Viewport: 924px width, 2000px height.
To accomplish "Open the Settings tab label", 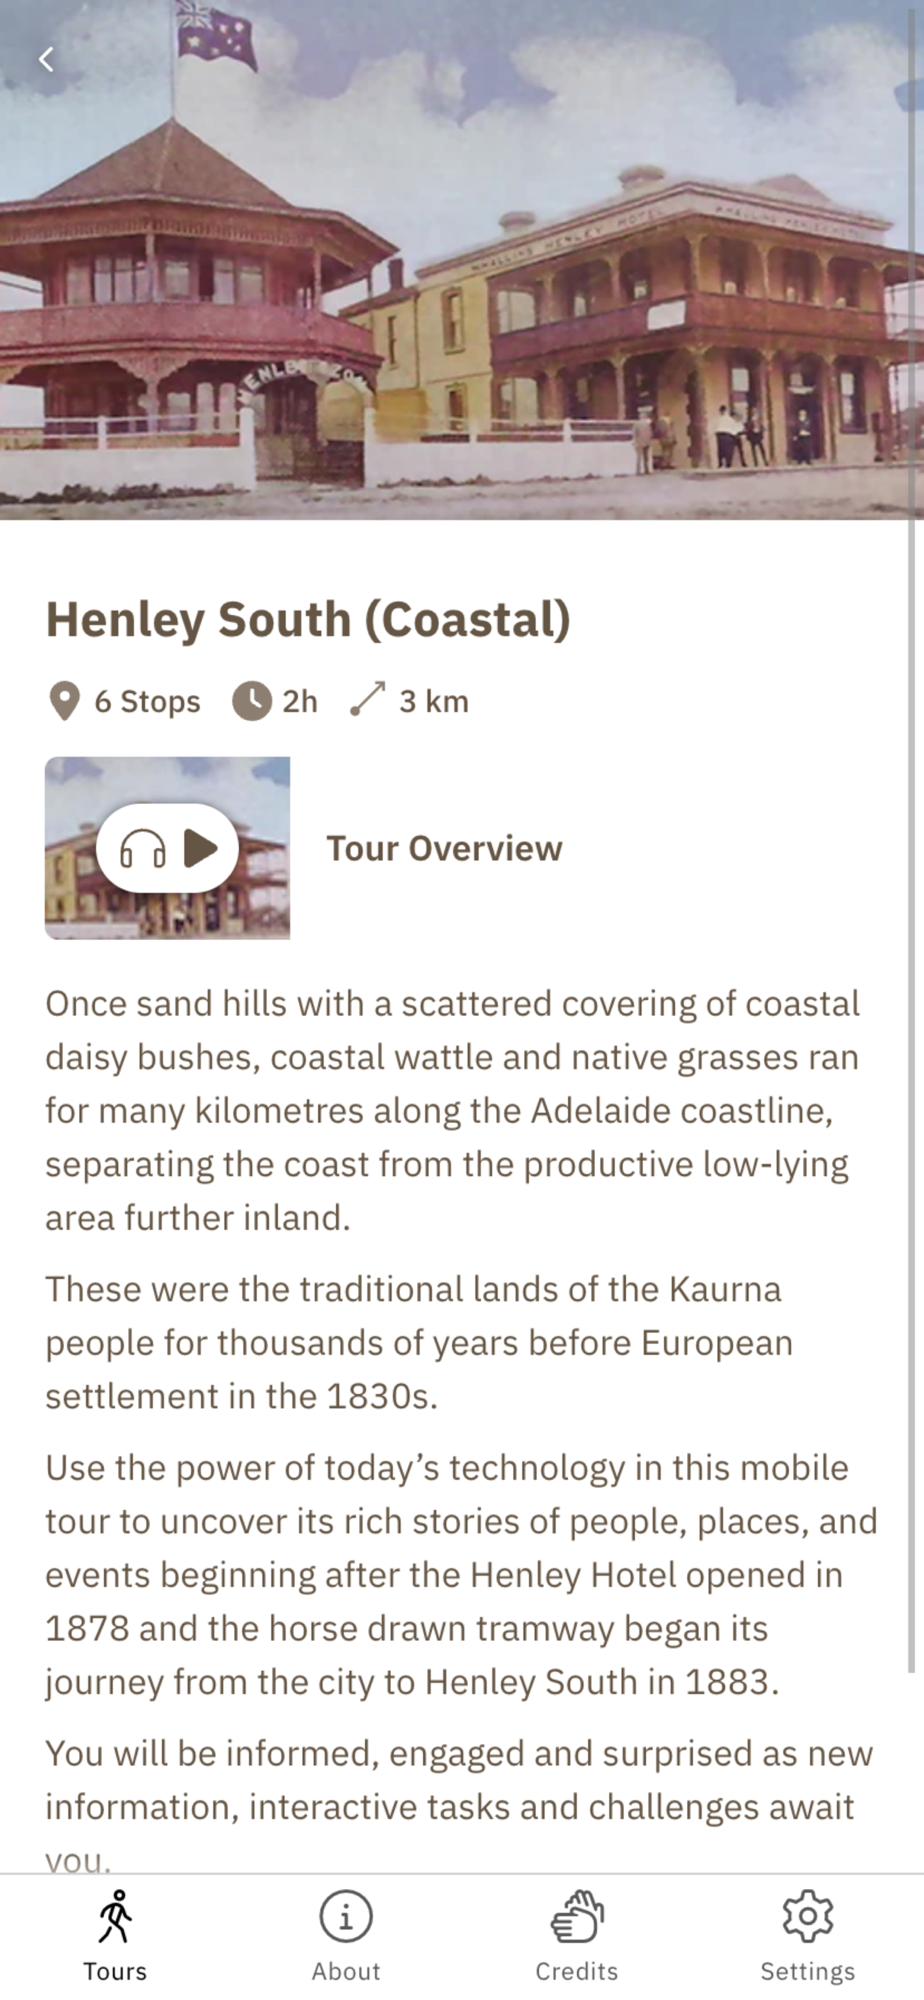I will (x=808, y=1971).
